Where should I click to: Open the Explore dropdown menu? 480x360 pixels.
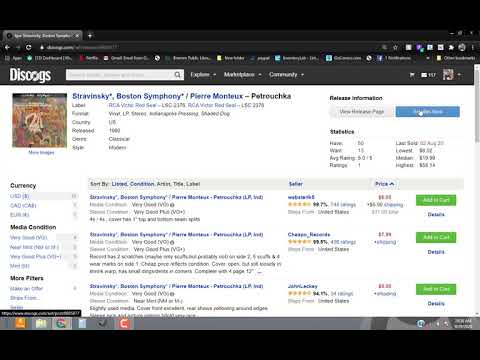point(203,75)
